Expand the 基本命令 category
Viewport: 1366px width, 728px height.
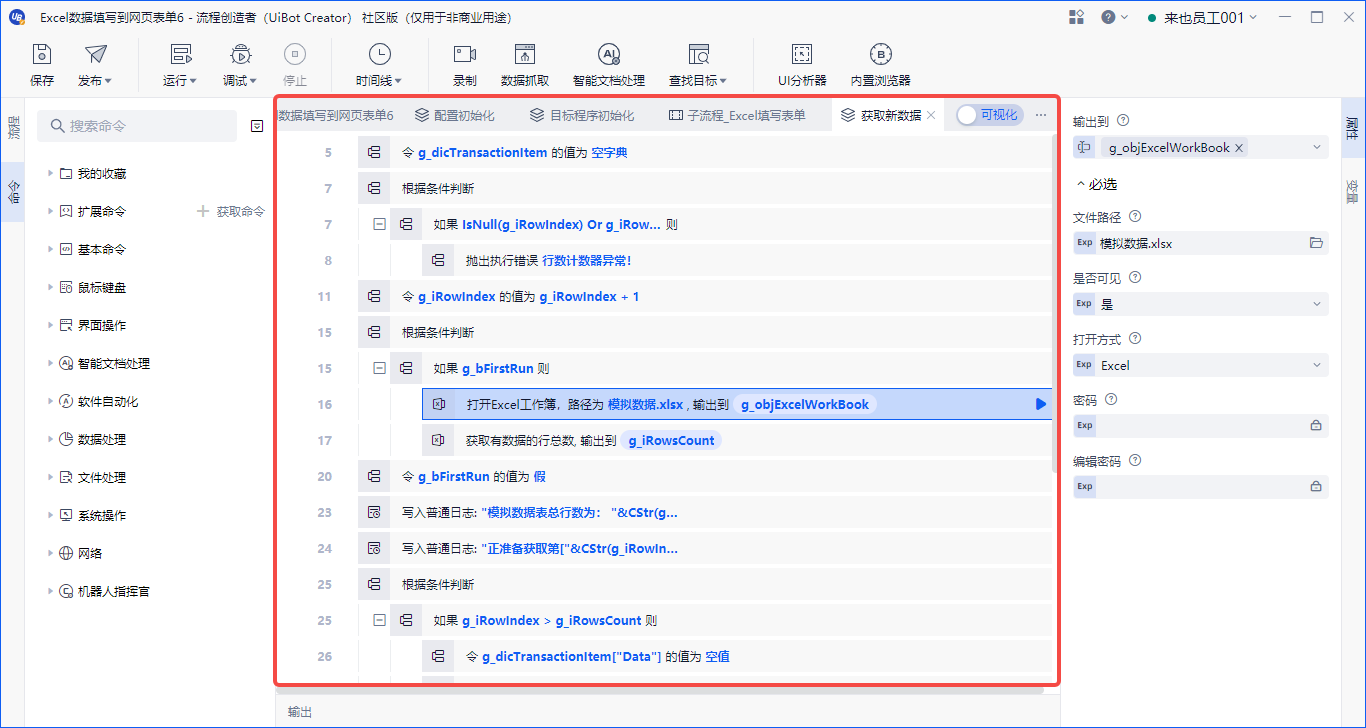(50, 250)
